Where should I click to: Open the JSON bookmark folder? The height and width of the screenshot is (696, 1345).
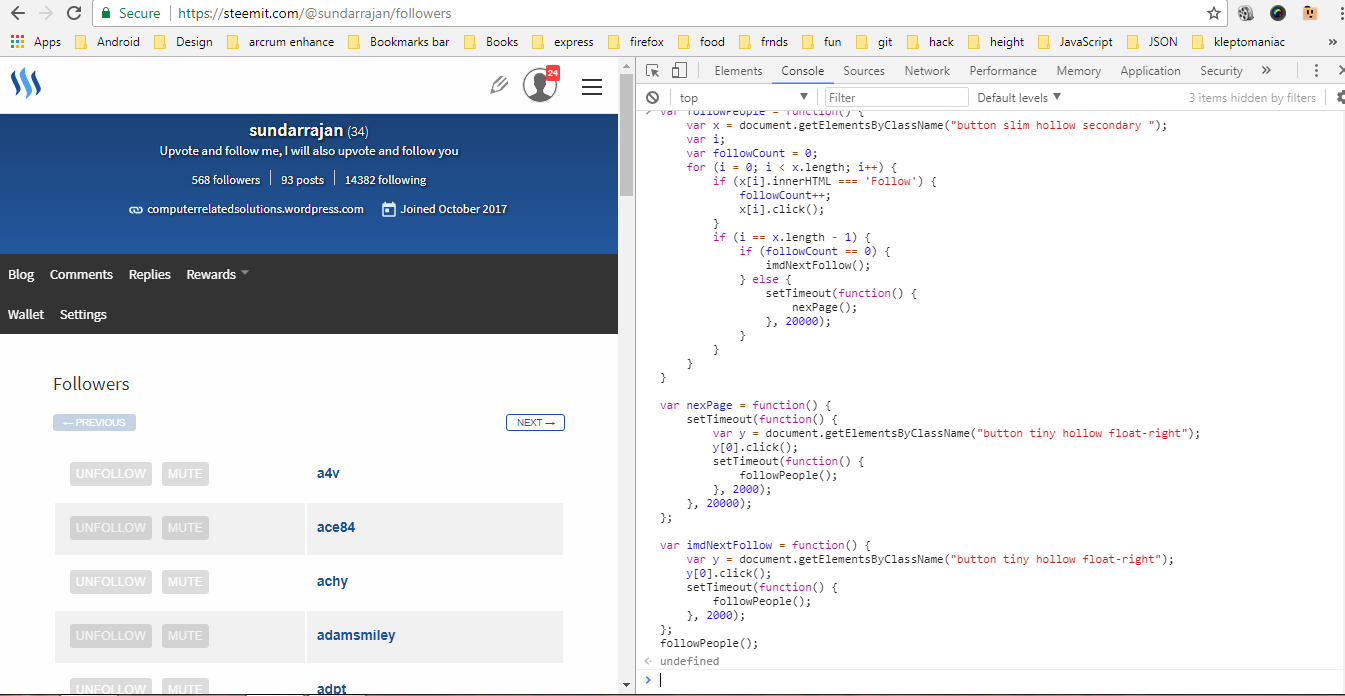pos(1152,42)
